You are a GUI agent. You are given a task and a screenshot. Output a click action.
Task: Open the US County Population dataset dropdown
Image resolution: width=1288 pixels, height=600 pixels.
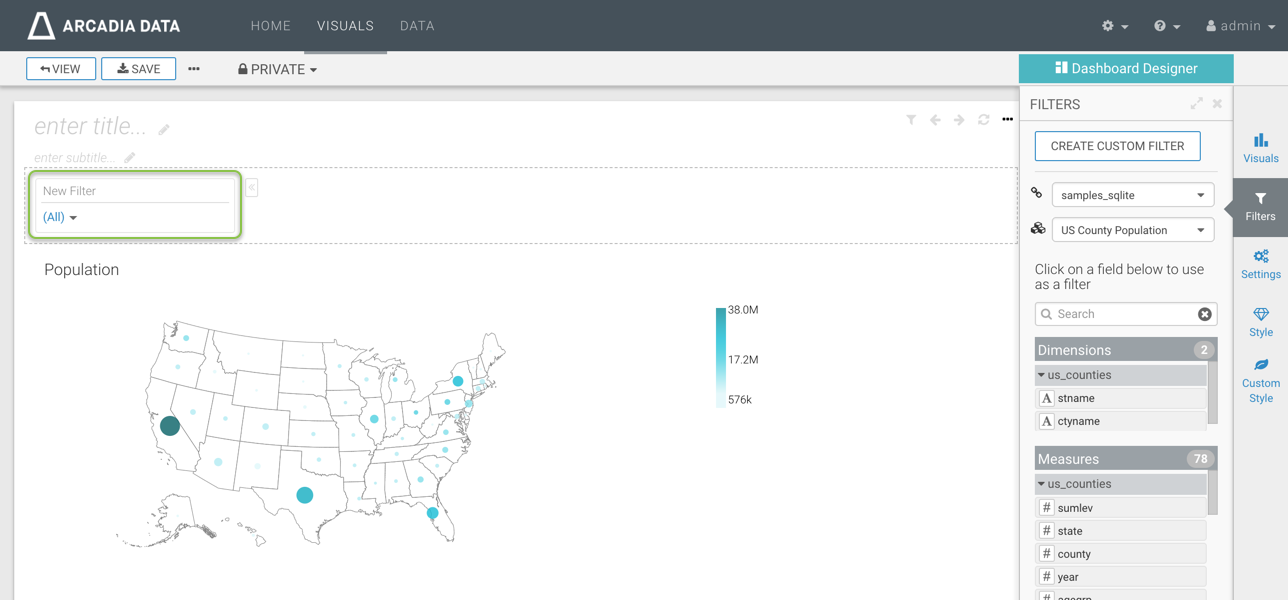(1132, 230)
